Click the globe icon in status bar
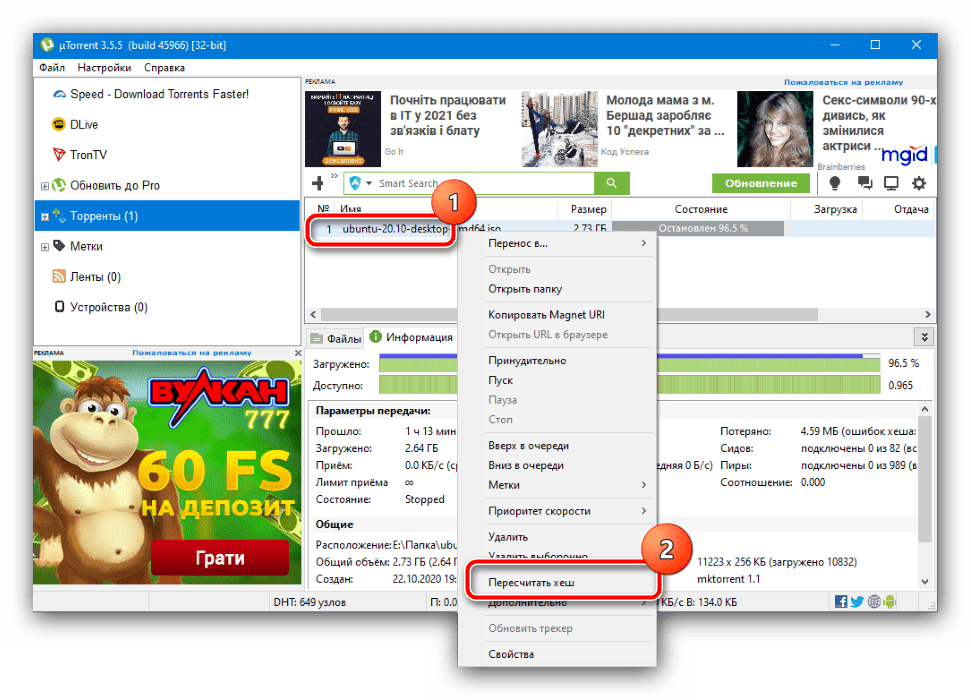 pyautogui.click(x=874, y=602)
